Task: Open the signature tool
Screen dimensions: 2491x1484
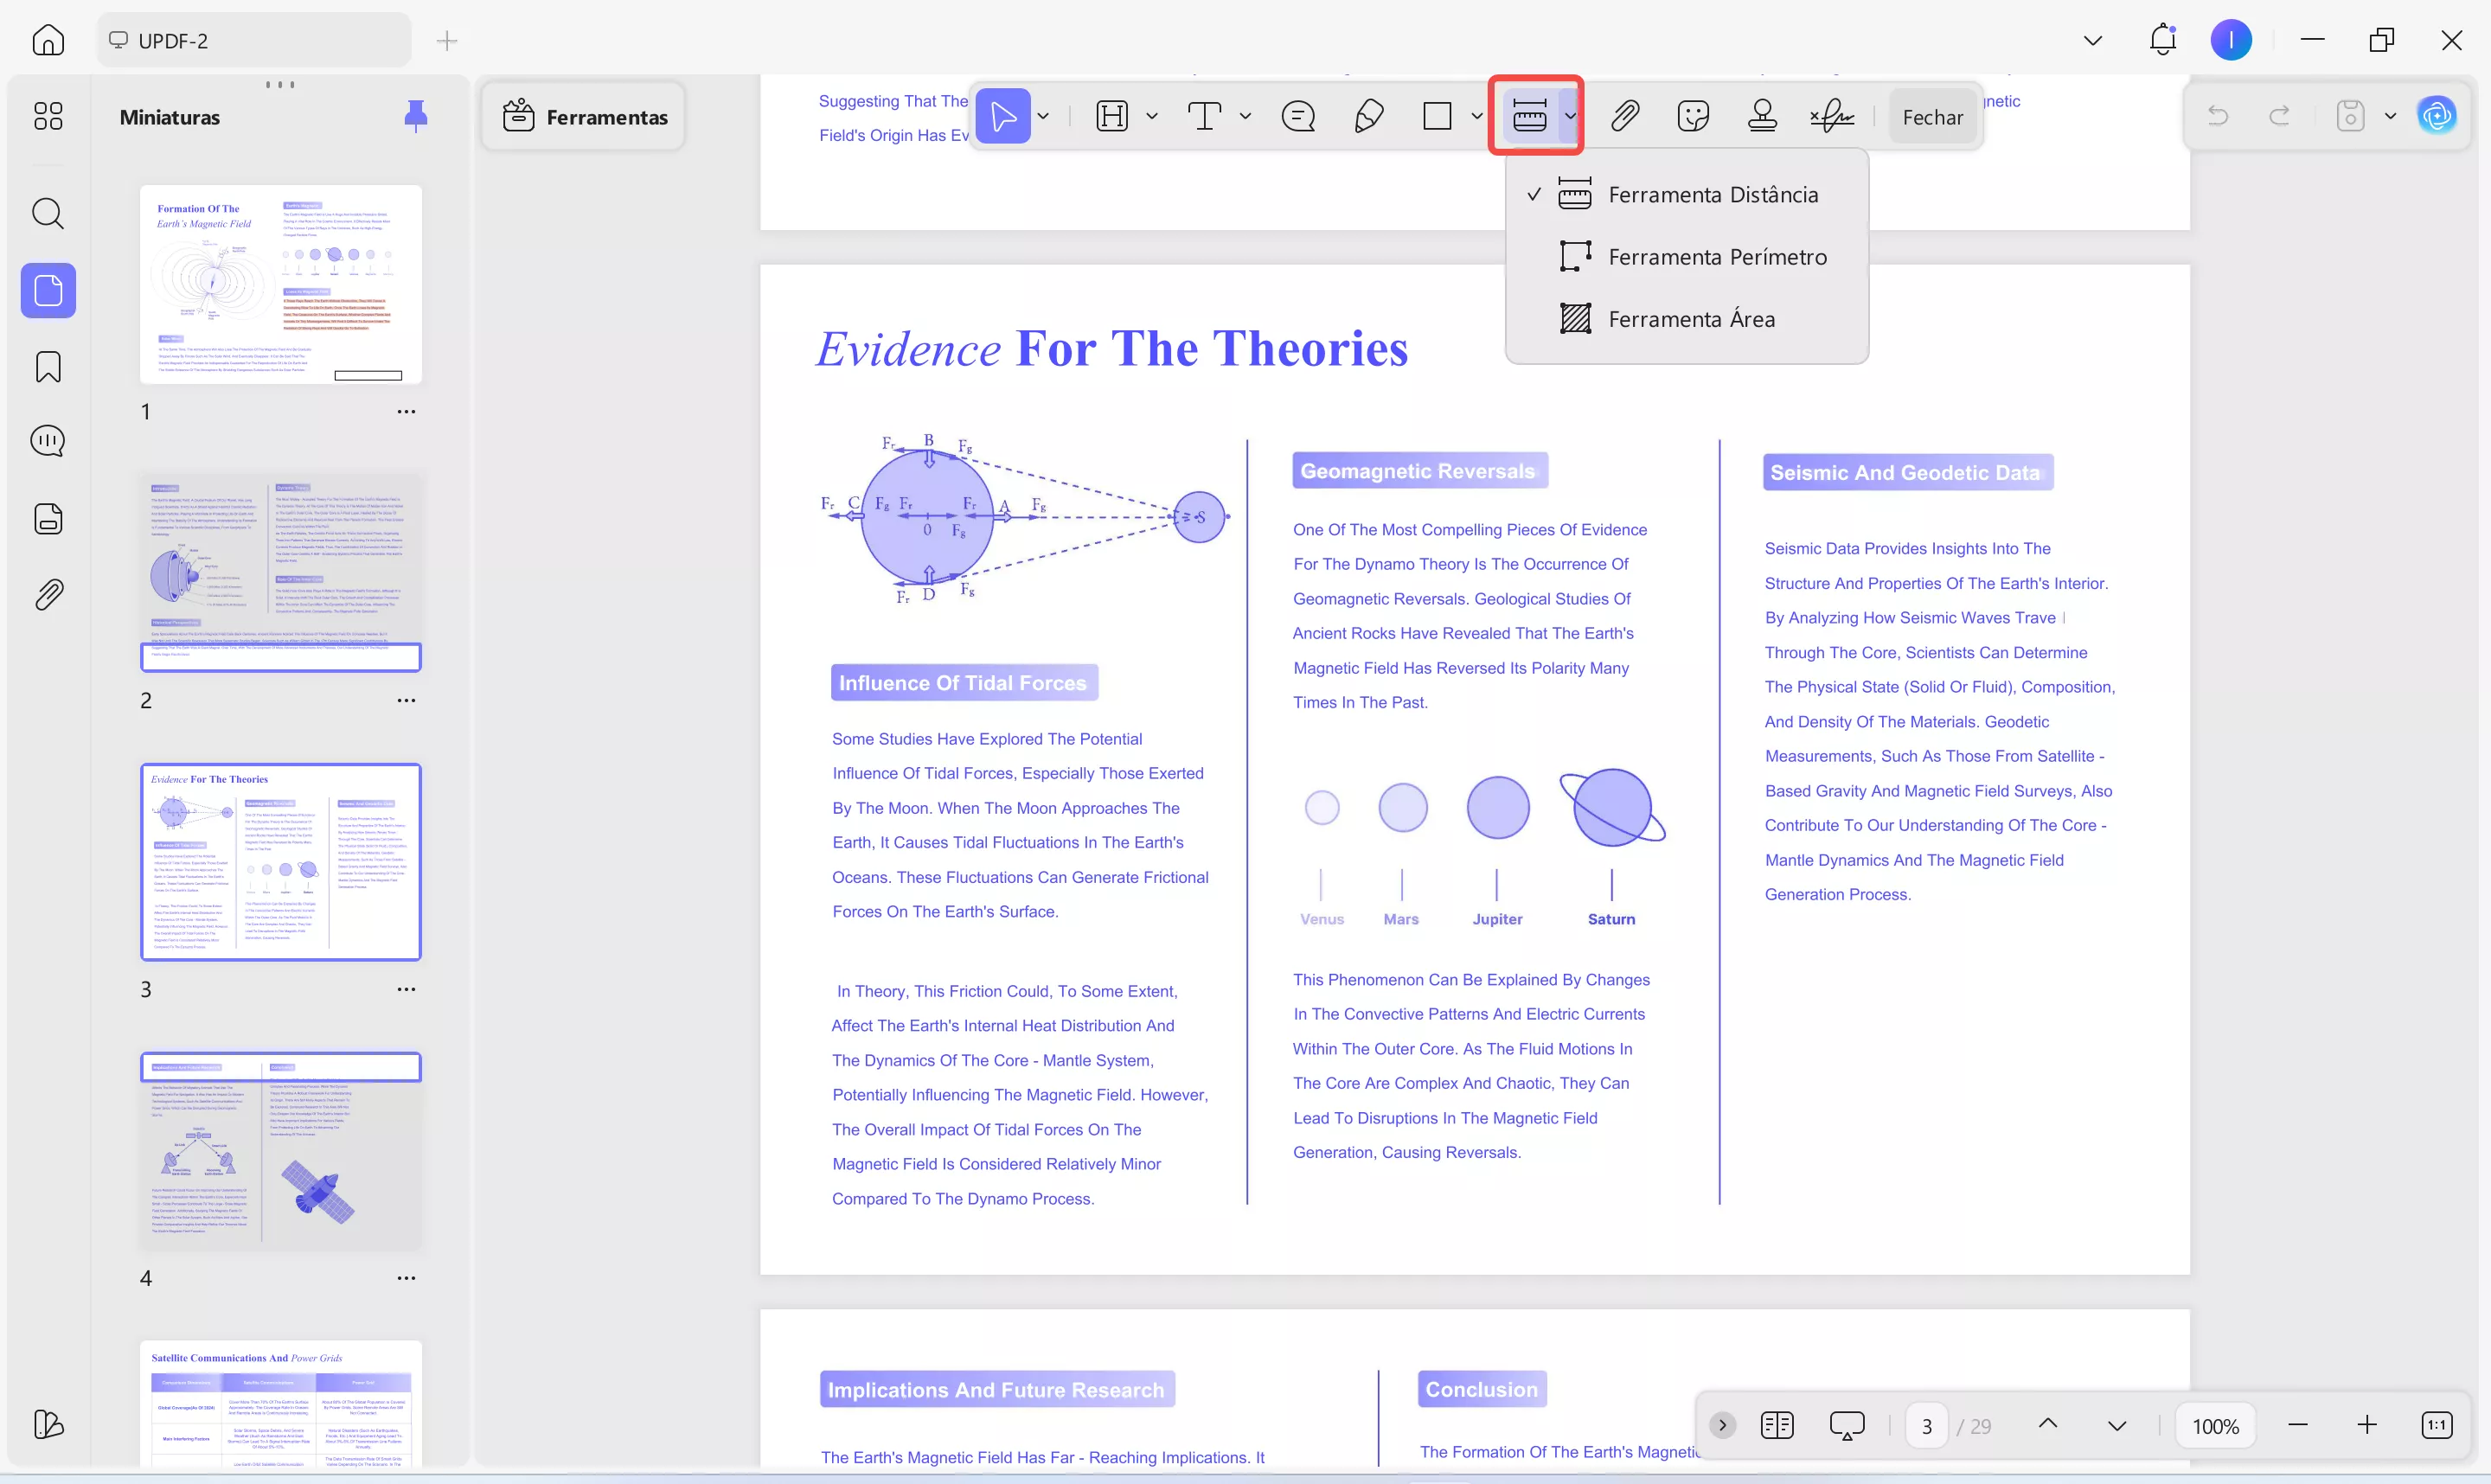Action: pyautogui.click(x=1832, y=116)
